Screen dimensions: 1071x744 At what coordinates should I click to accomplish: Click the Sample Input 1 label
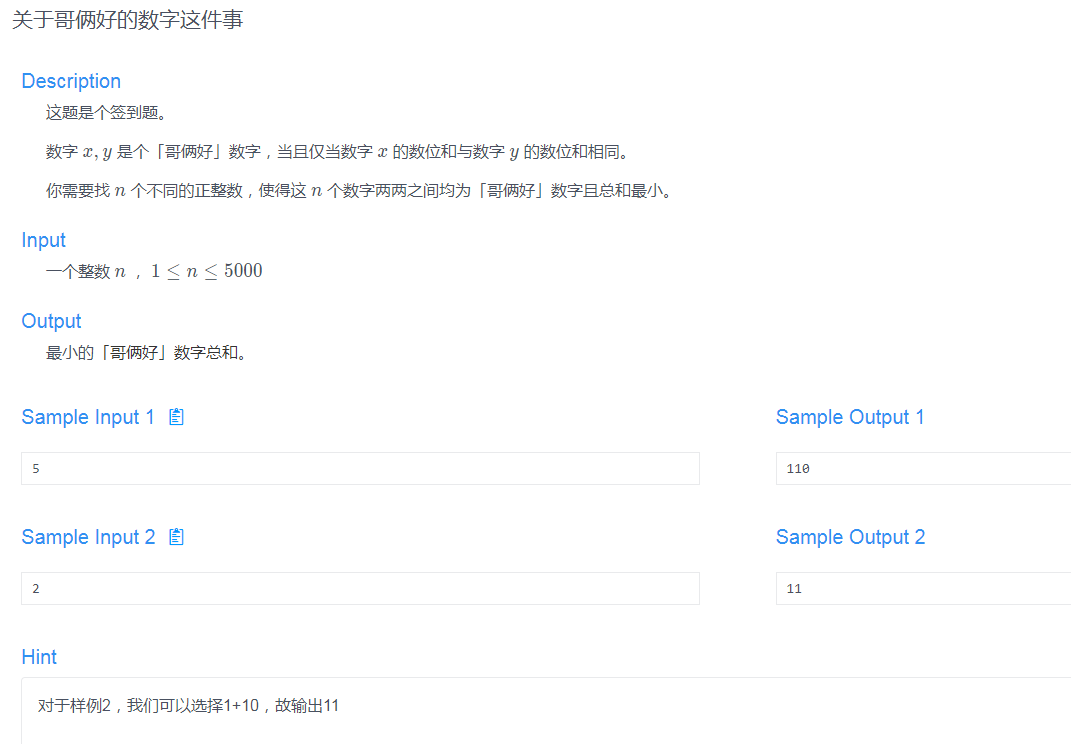point(88,417)
